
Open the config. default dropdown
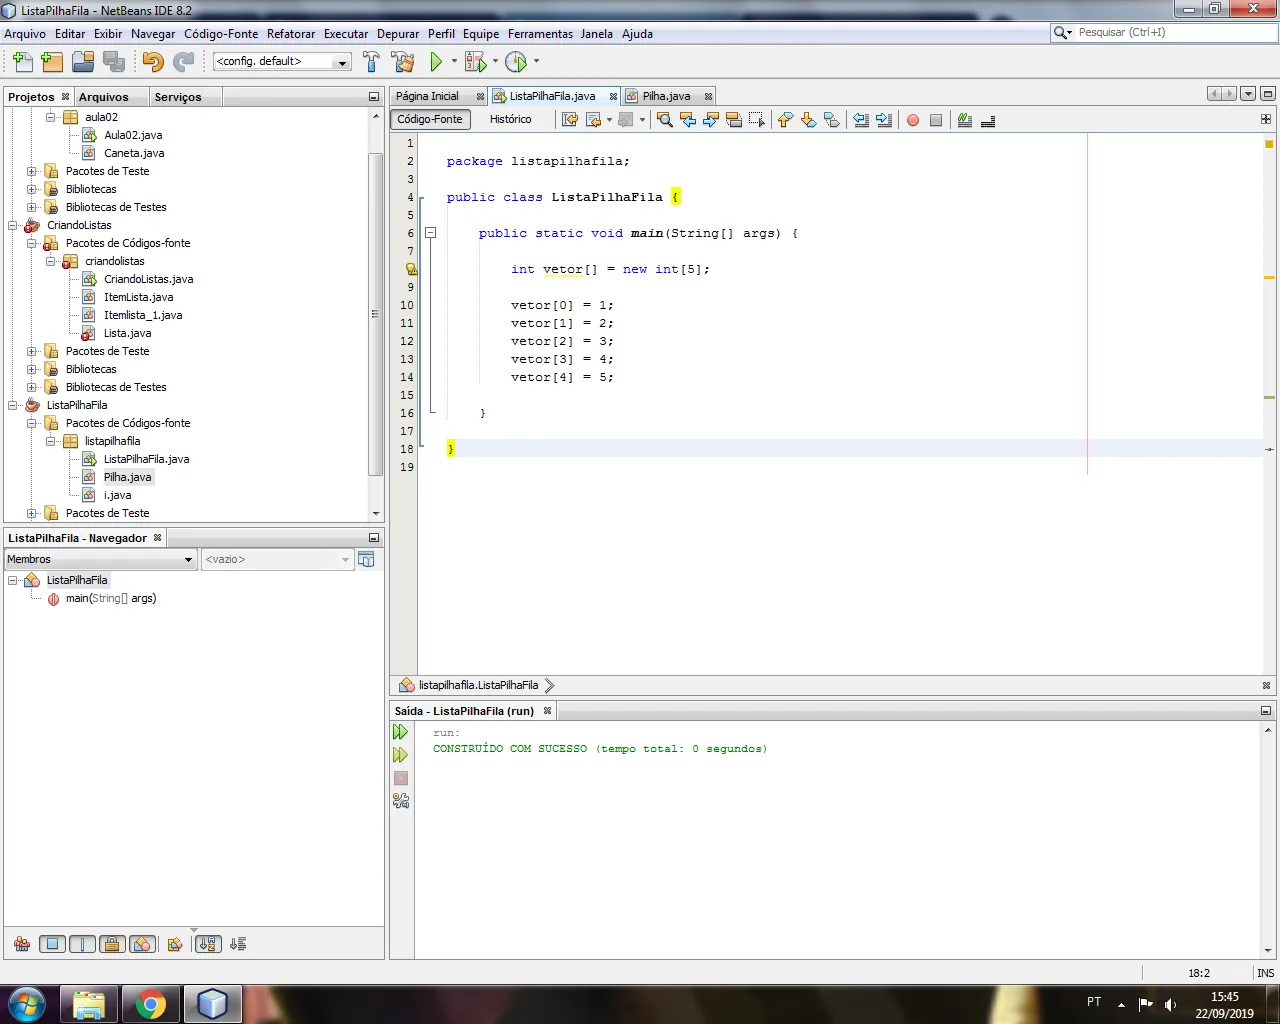coord(282,62)
